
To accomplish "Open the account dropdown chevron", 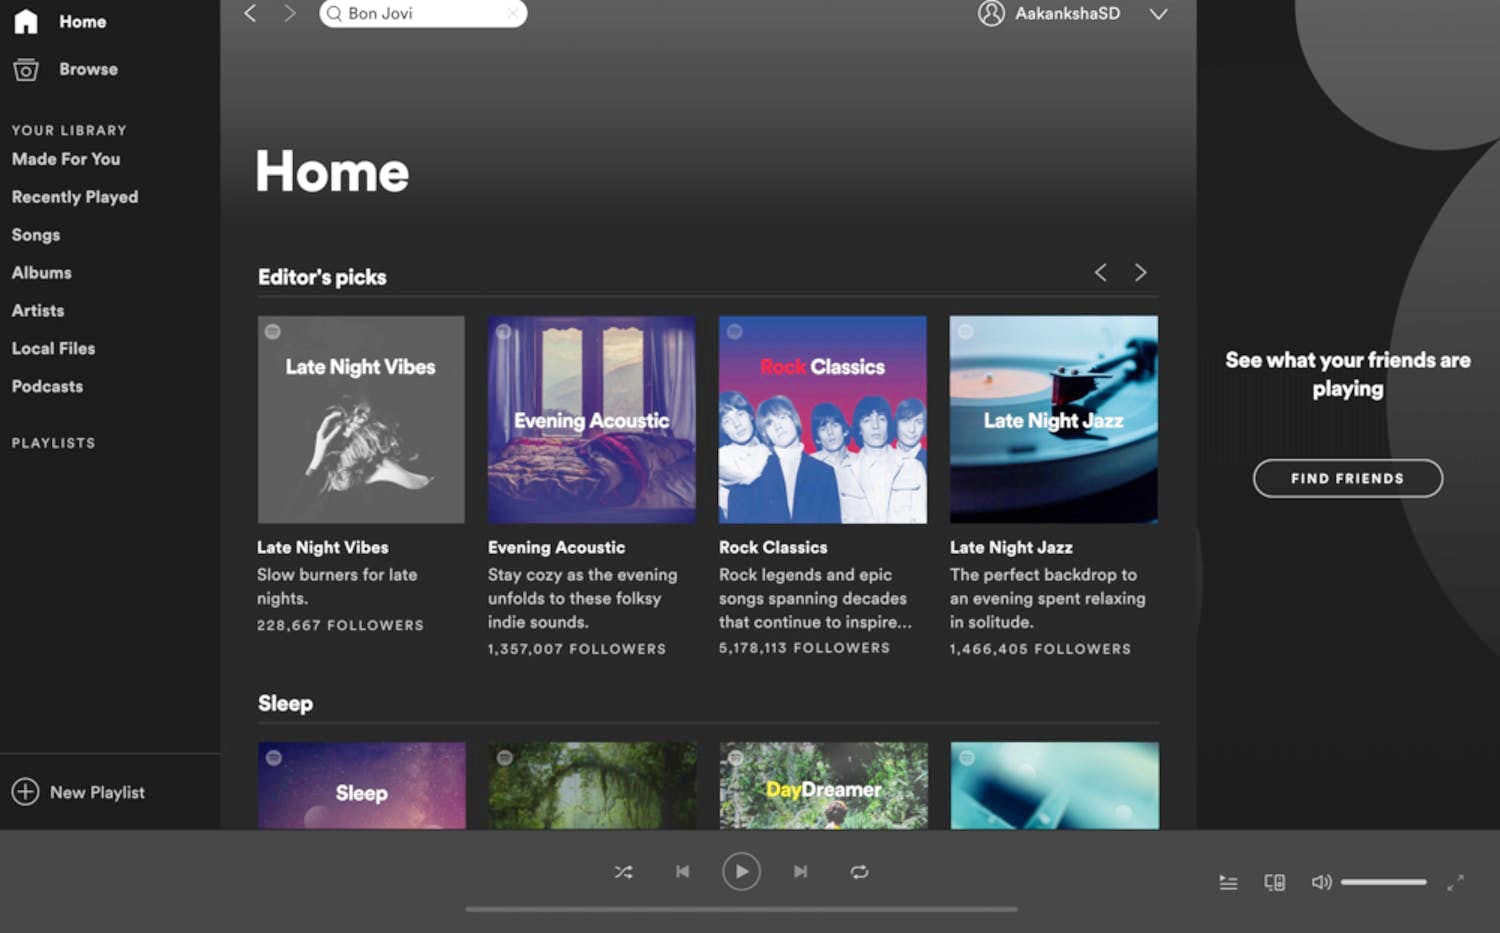I will click(1158, 14).
